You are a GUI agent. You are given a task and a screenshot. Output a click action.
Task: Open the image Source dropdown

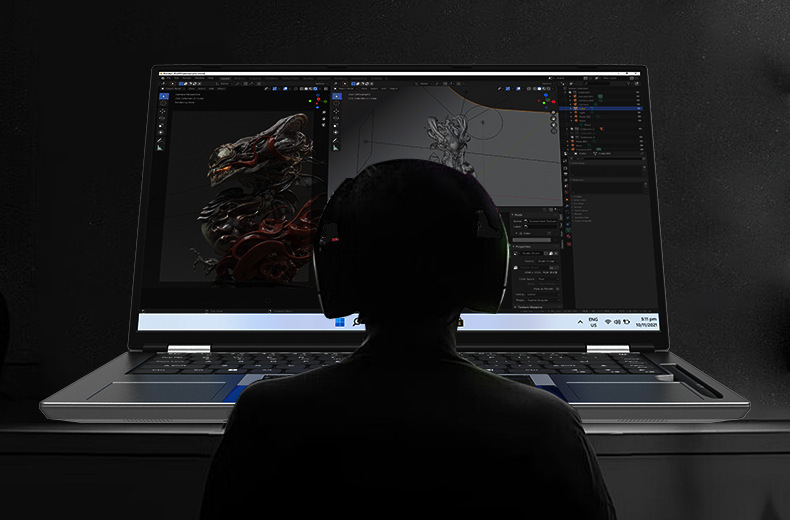(548, 261)
